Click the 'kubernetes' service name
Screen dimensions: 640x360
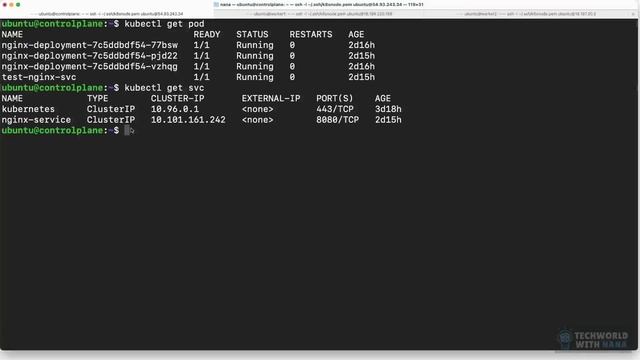tap(28, 109)
